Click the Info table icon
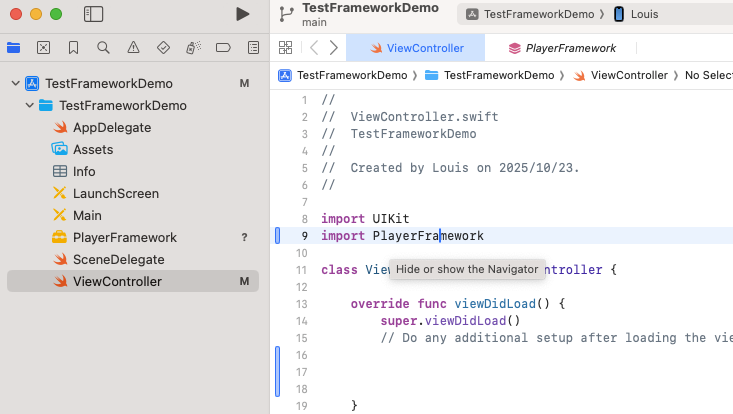This screenshot has height=414, width=733. point(60,171)
